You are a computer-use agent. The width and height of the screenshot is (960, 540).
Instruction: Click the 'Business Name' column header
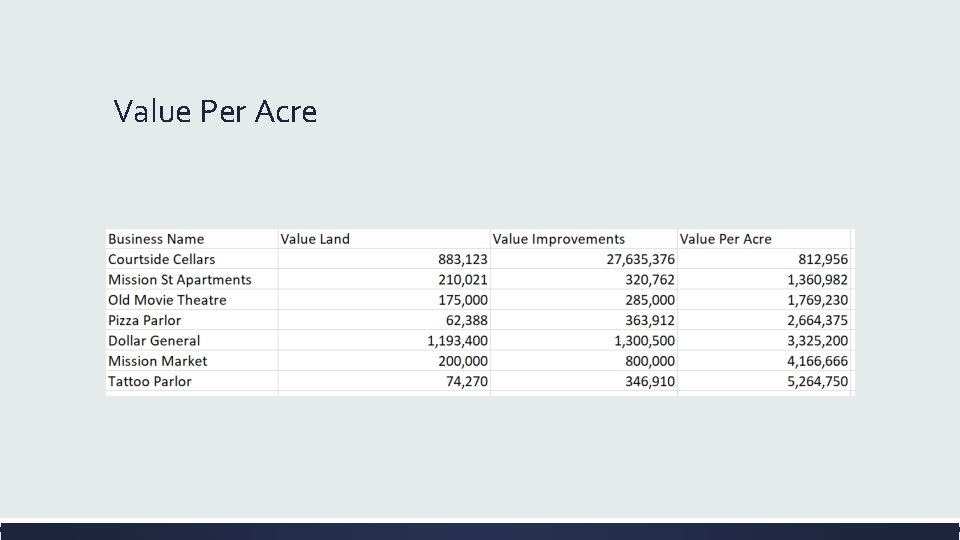coord(156,239)
